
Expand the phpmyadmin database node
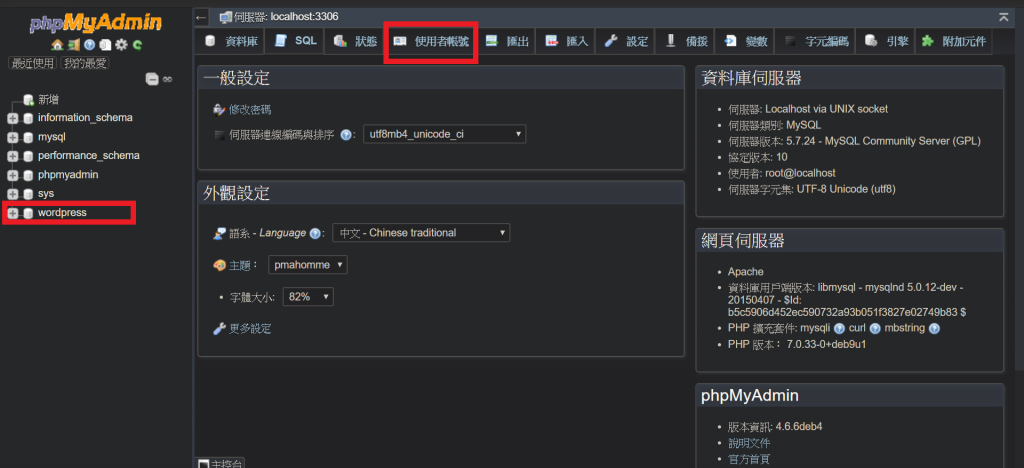[x=12, y=176]
